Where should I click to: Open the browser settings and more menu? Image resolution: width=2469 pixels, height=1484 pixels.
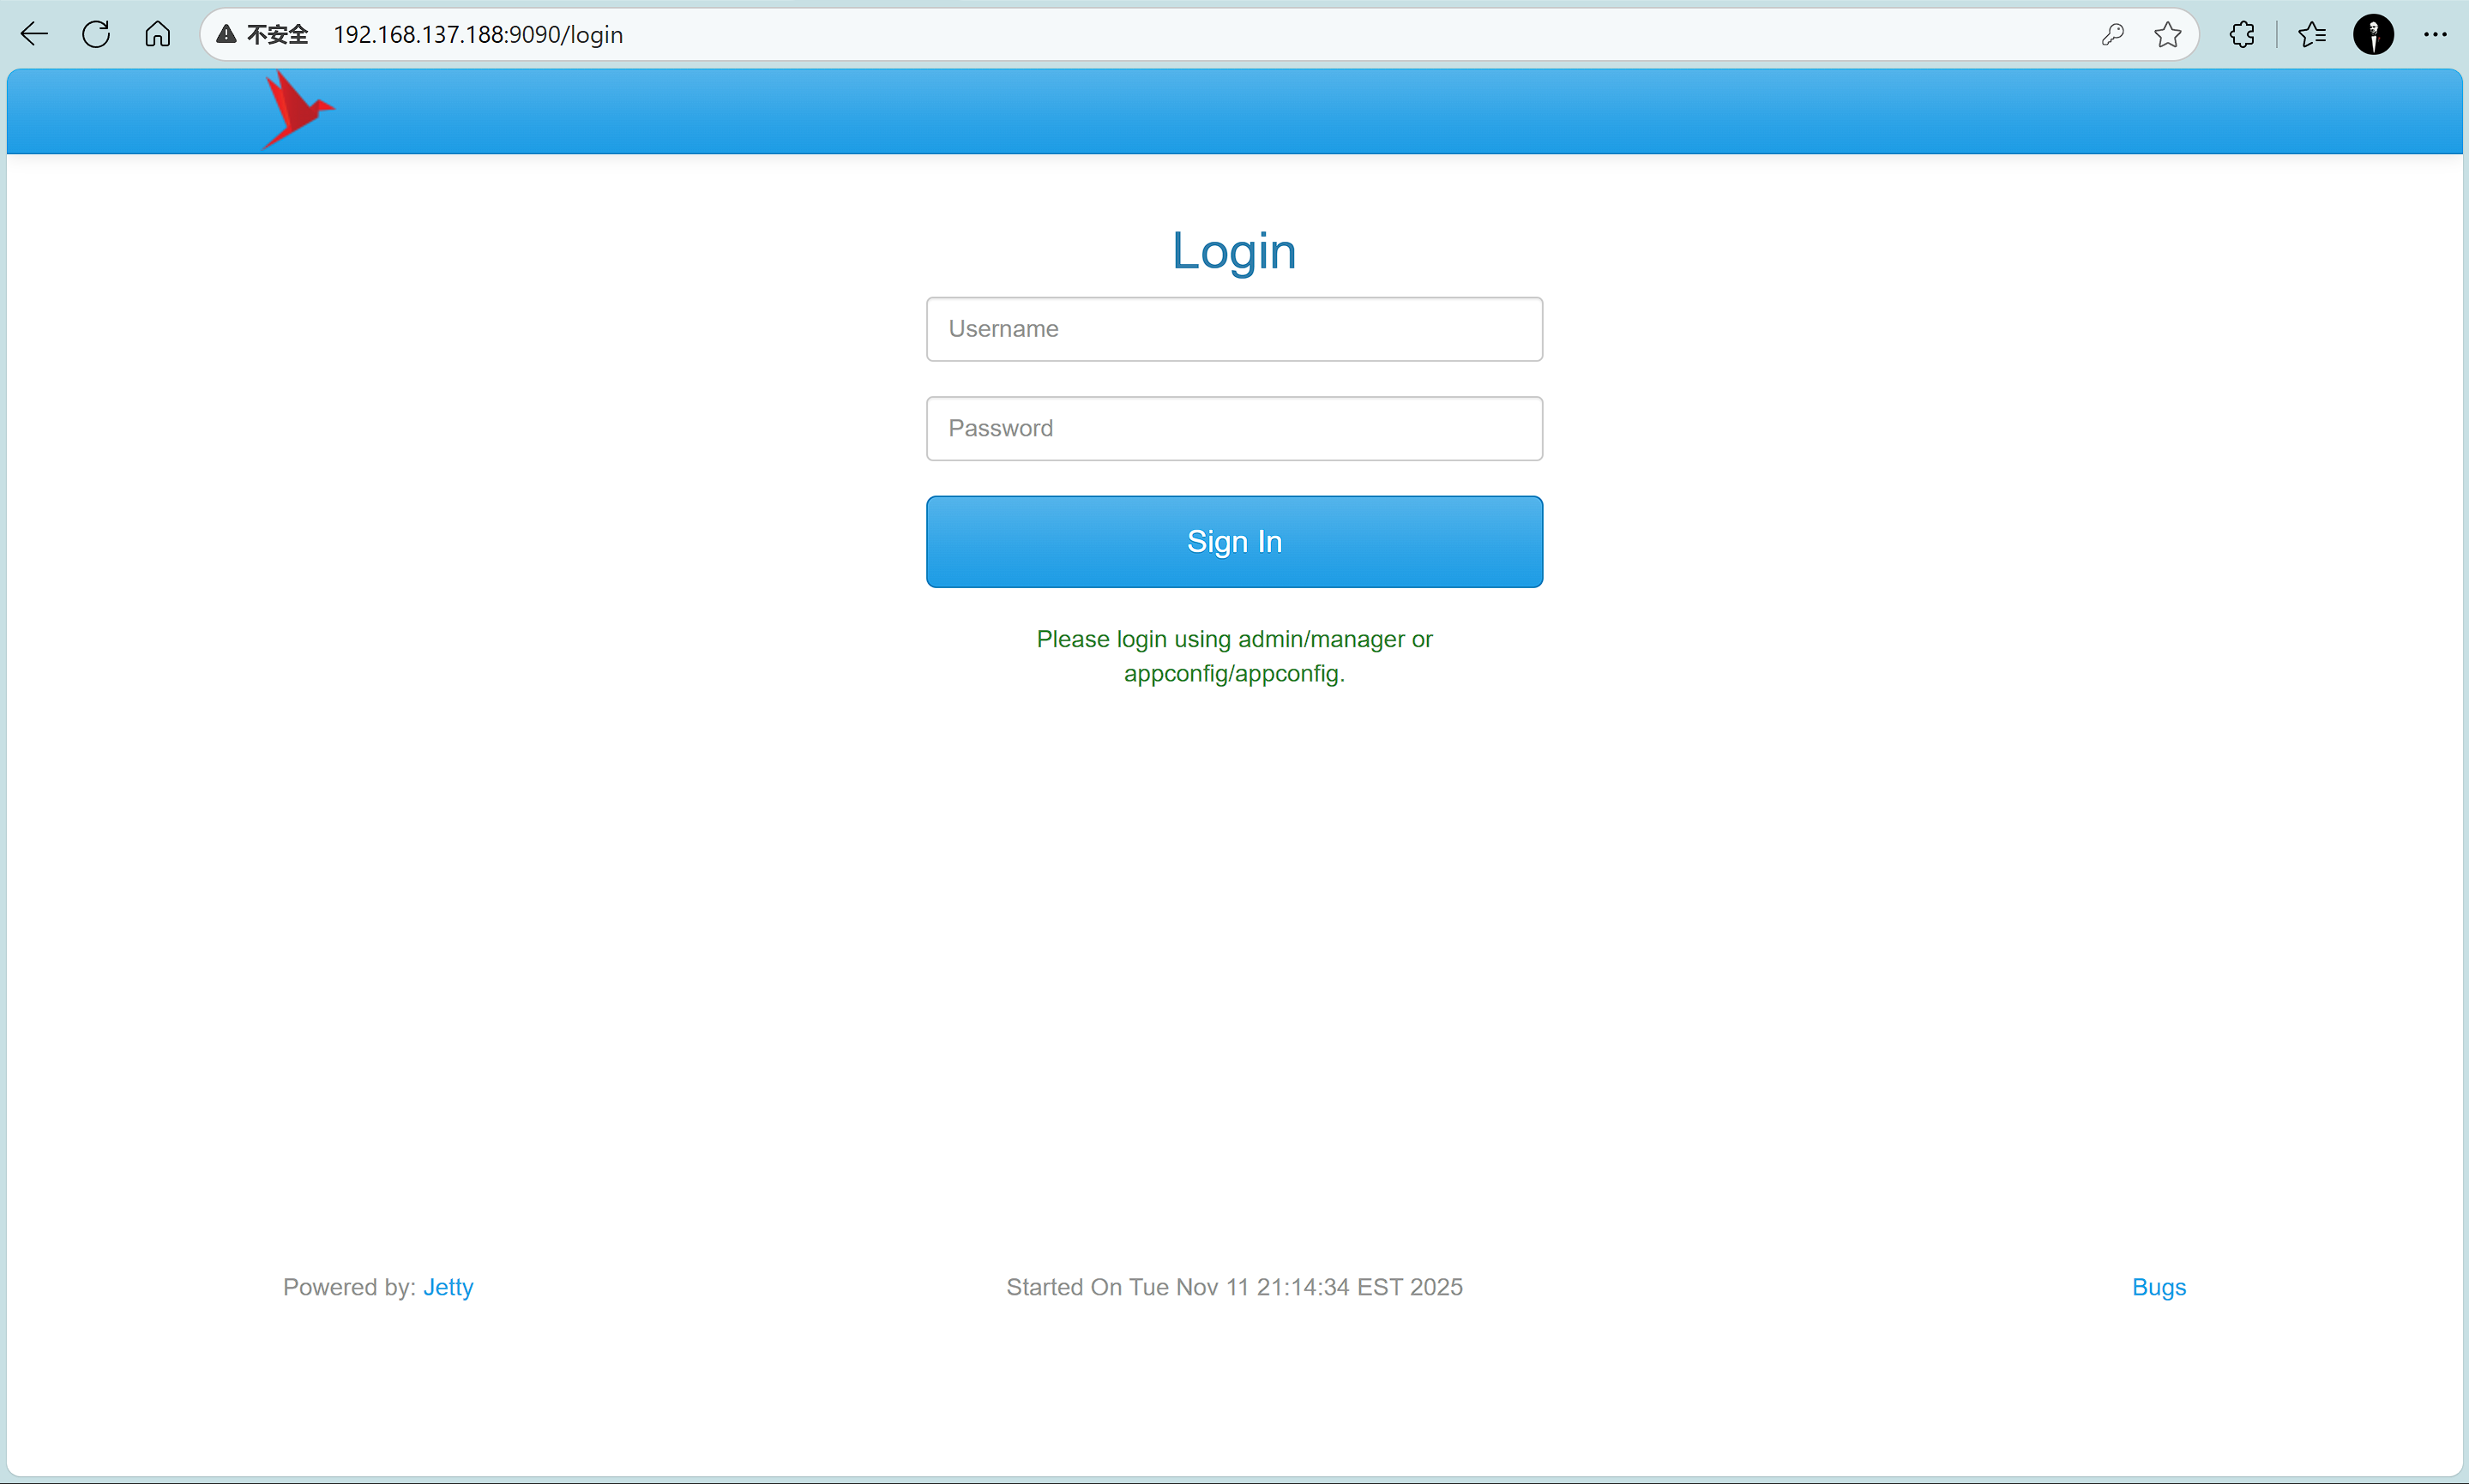click(2435, 35)
